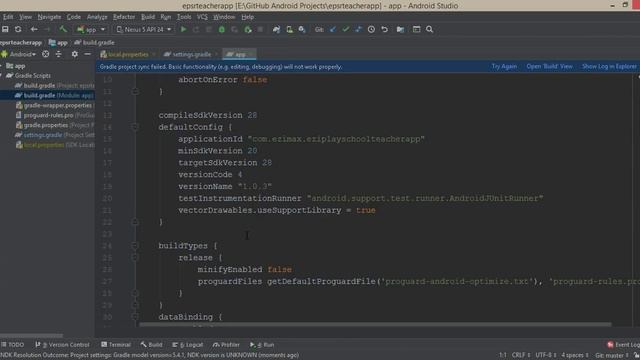Open the Project Structure folder icon
This screenshot has width=640, height=360.
click(400, 29)
